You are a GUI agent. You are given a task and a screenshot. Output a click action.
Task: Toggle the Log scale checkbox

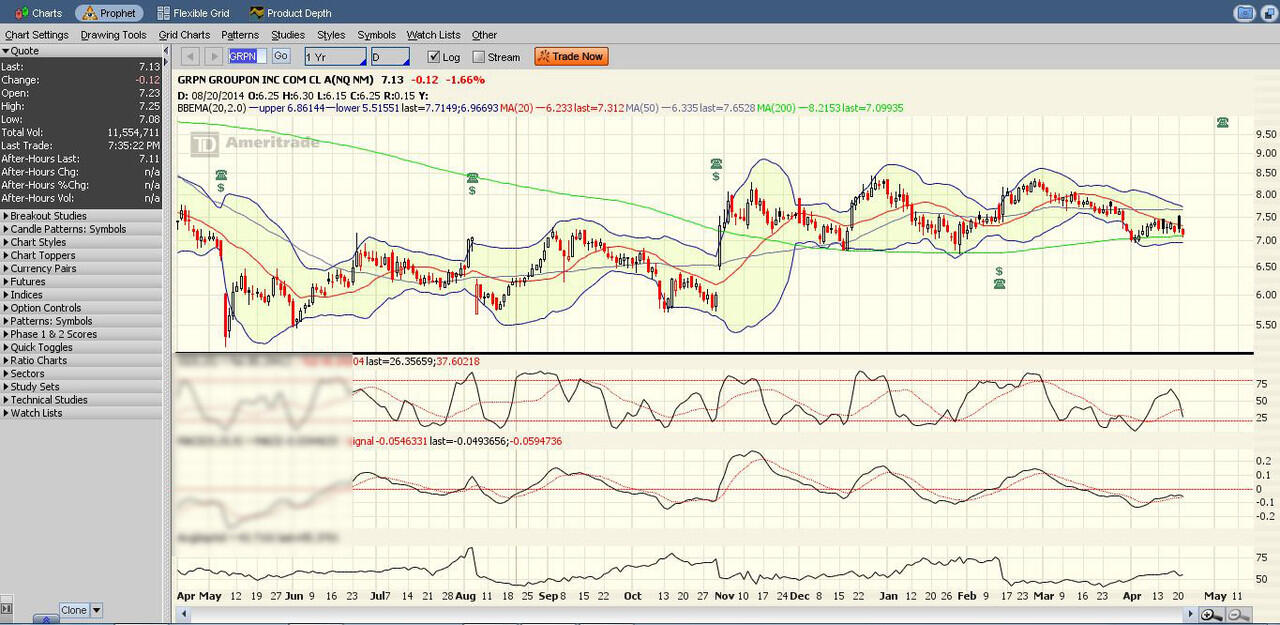click(x=434, y=57)
